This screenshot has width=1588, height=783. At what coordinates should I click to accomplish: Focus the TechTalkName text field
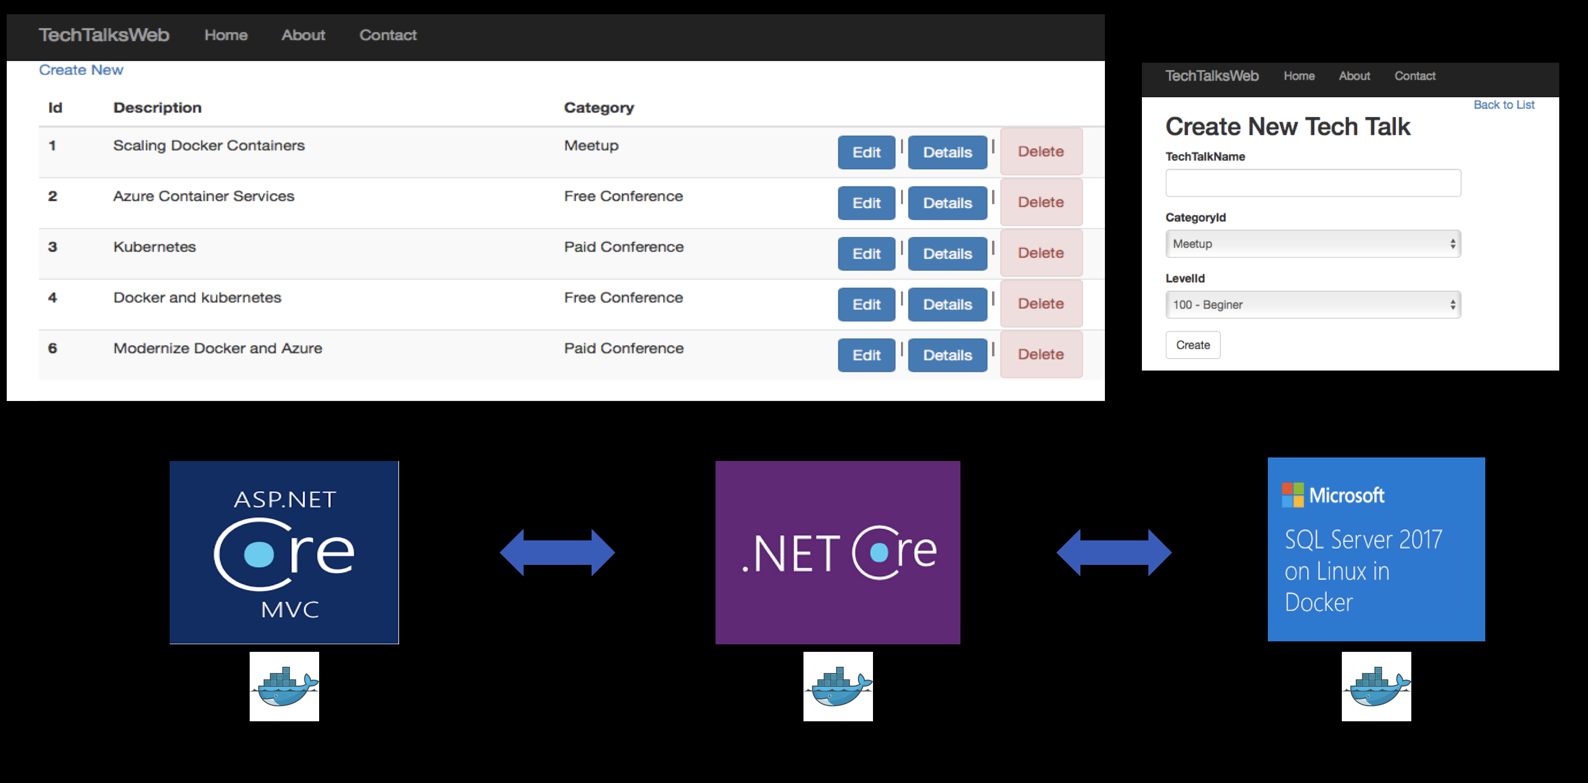pyautogui.click(x=1313, y=183)
